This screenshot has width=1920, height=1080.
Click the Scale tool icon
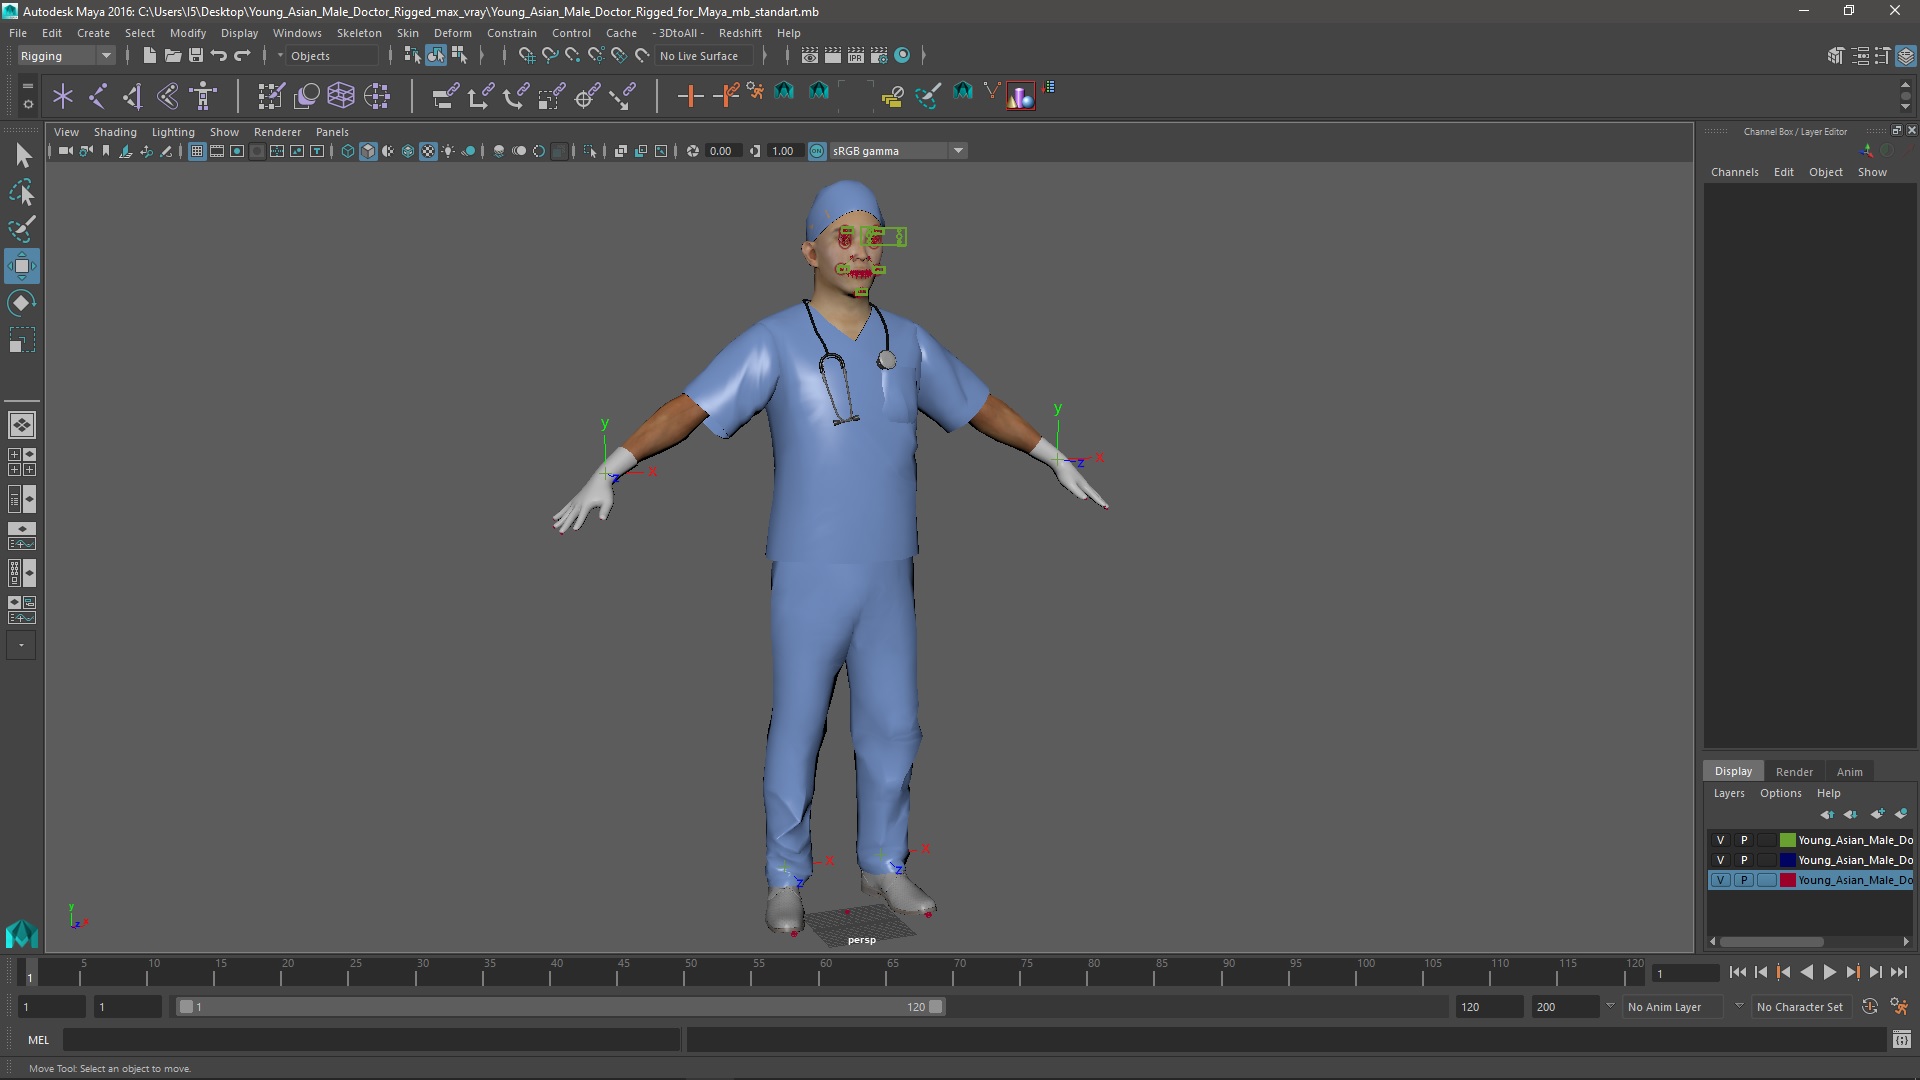coord(22,340)
